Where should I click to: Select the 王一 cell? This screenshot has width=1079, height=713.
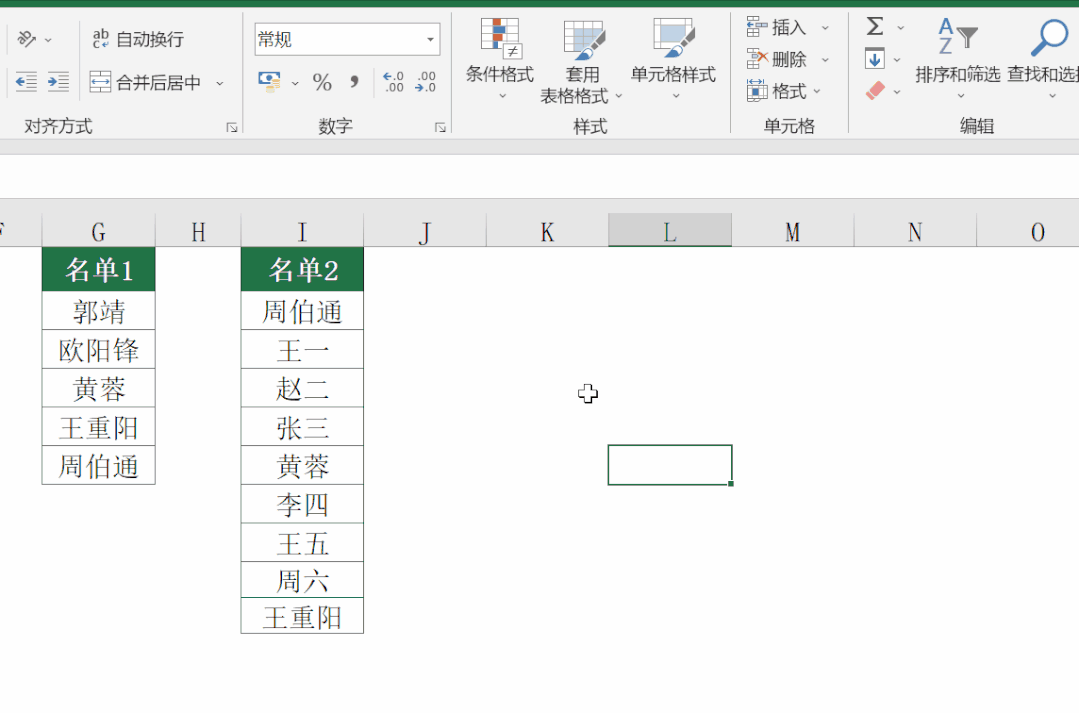[302, 350]
